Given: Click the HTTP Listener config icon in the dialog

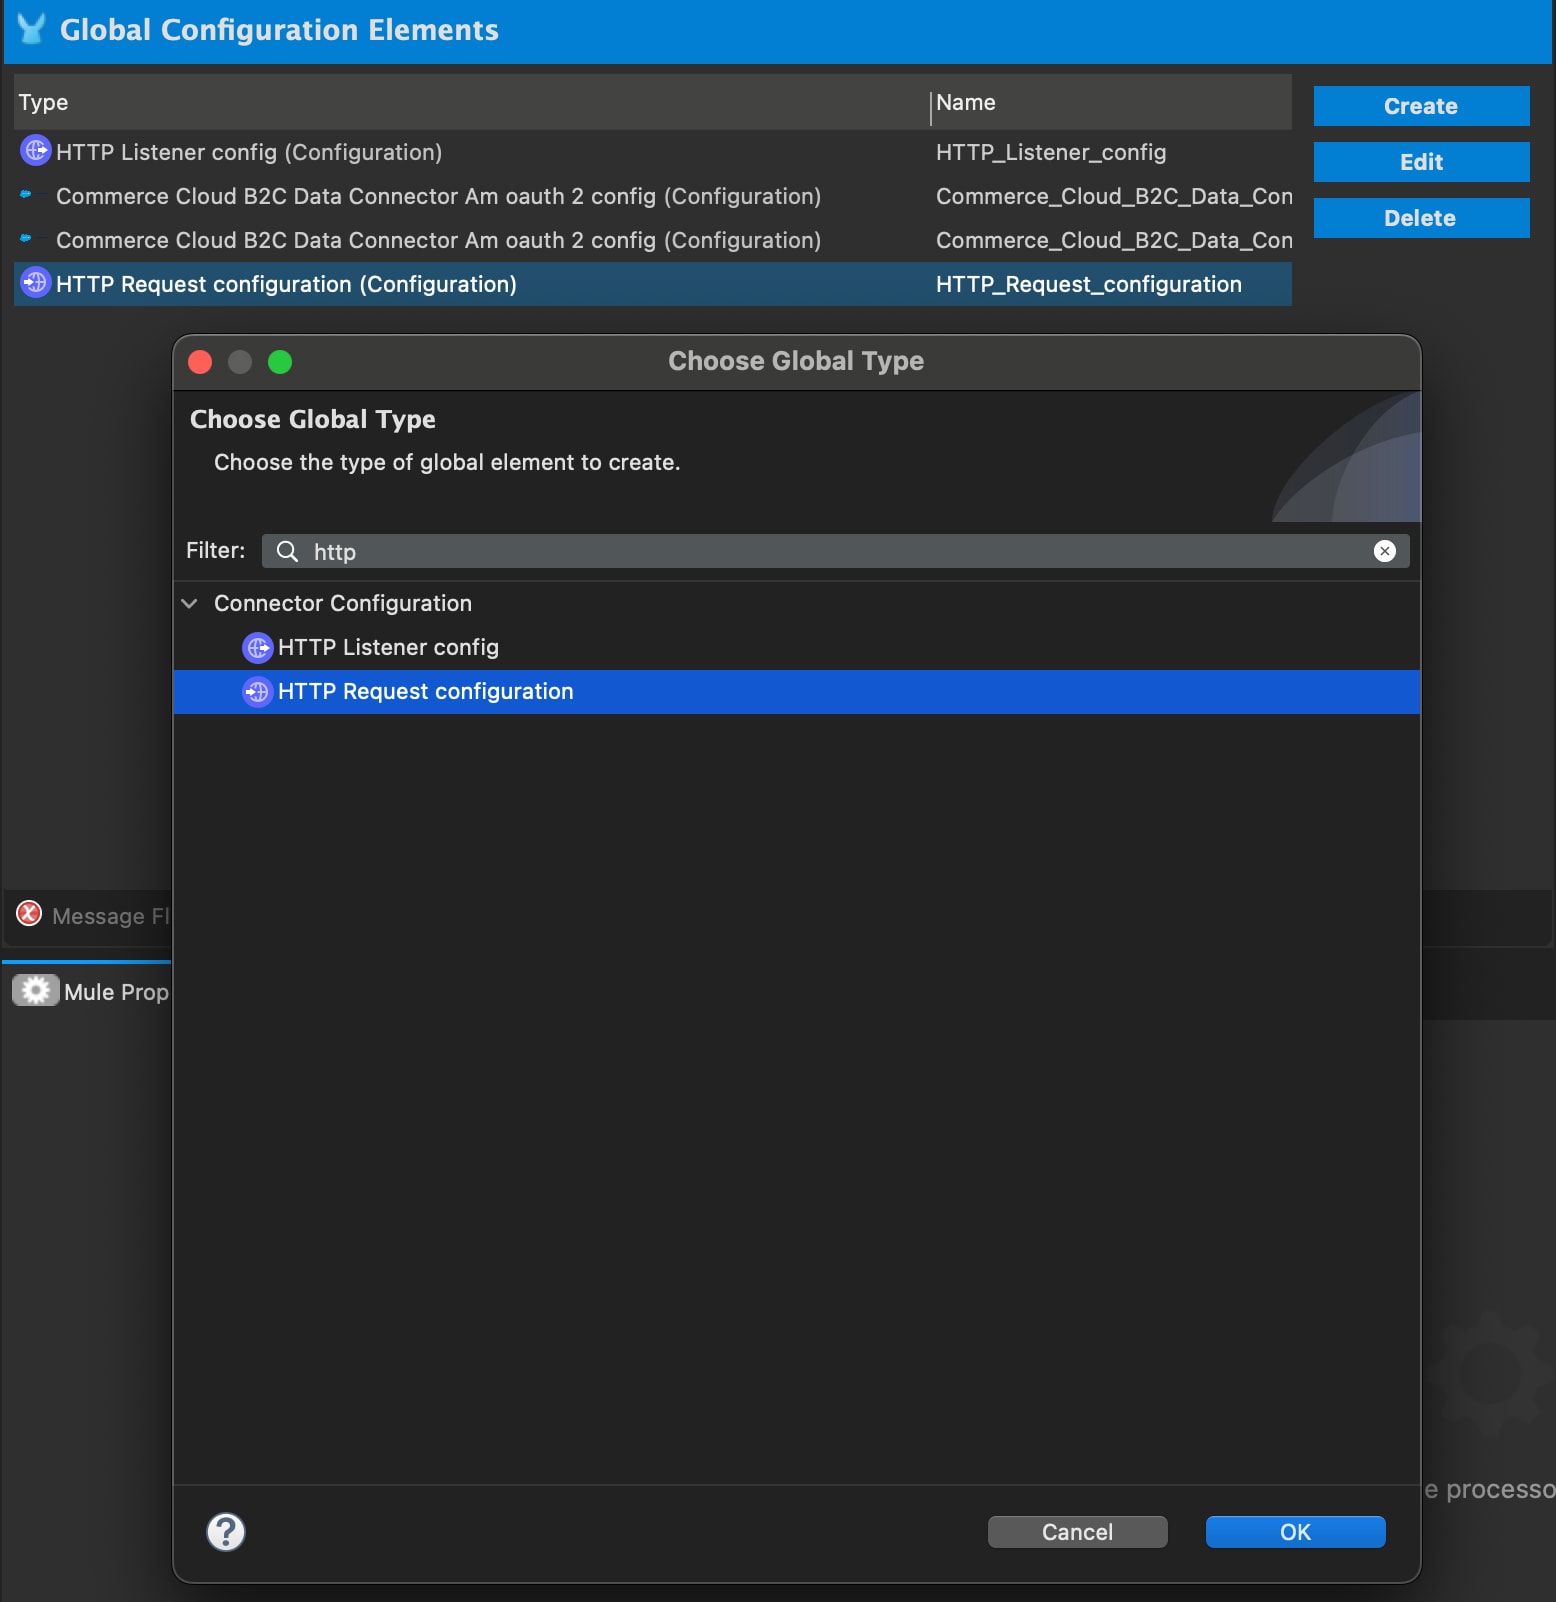Looking at the screenshot, I should pyautogui.click(x=258, y=648).
